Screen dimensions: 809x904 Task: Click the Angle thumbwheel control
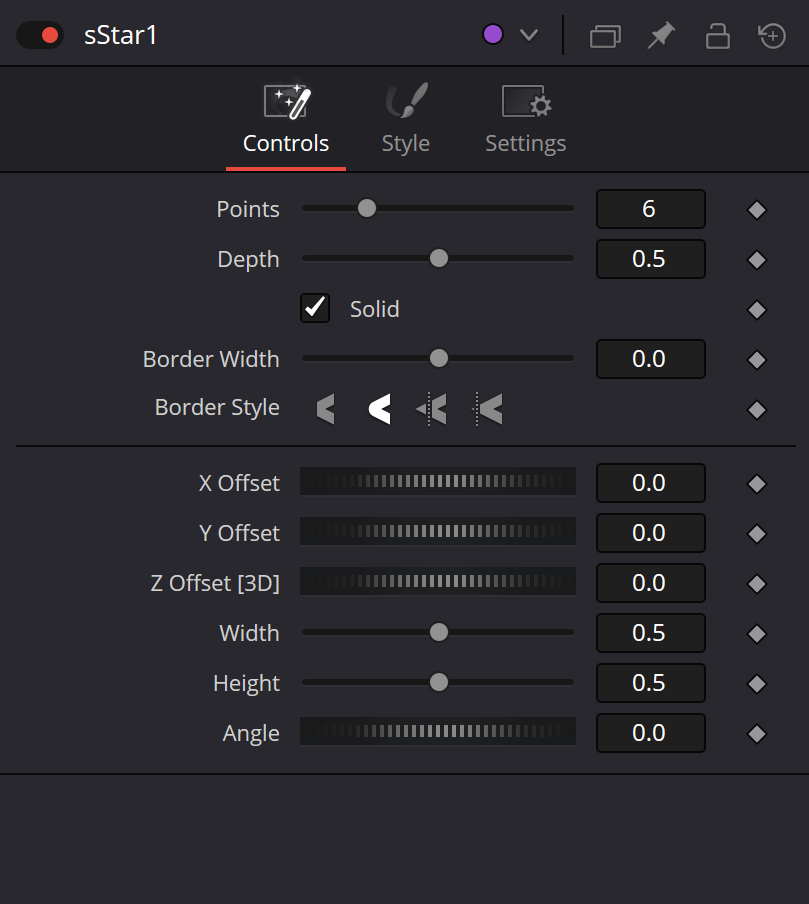pyautogui.click(x=438, y=731)
